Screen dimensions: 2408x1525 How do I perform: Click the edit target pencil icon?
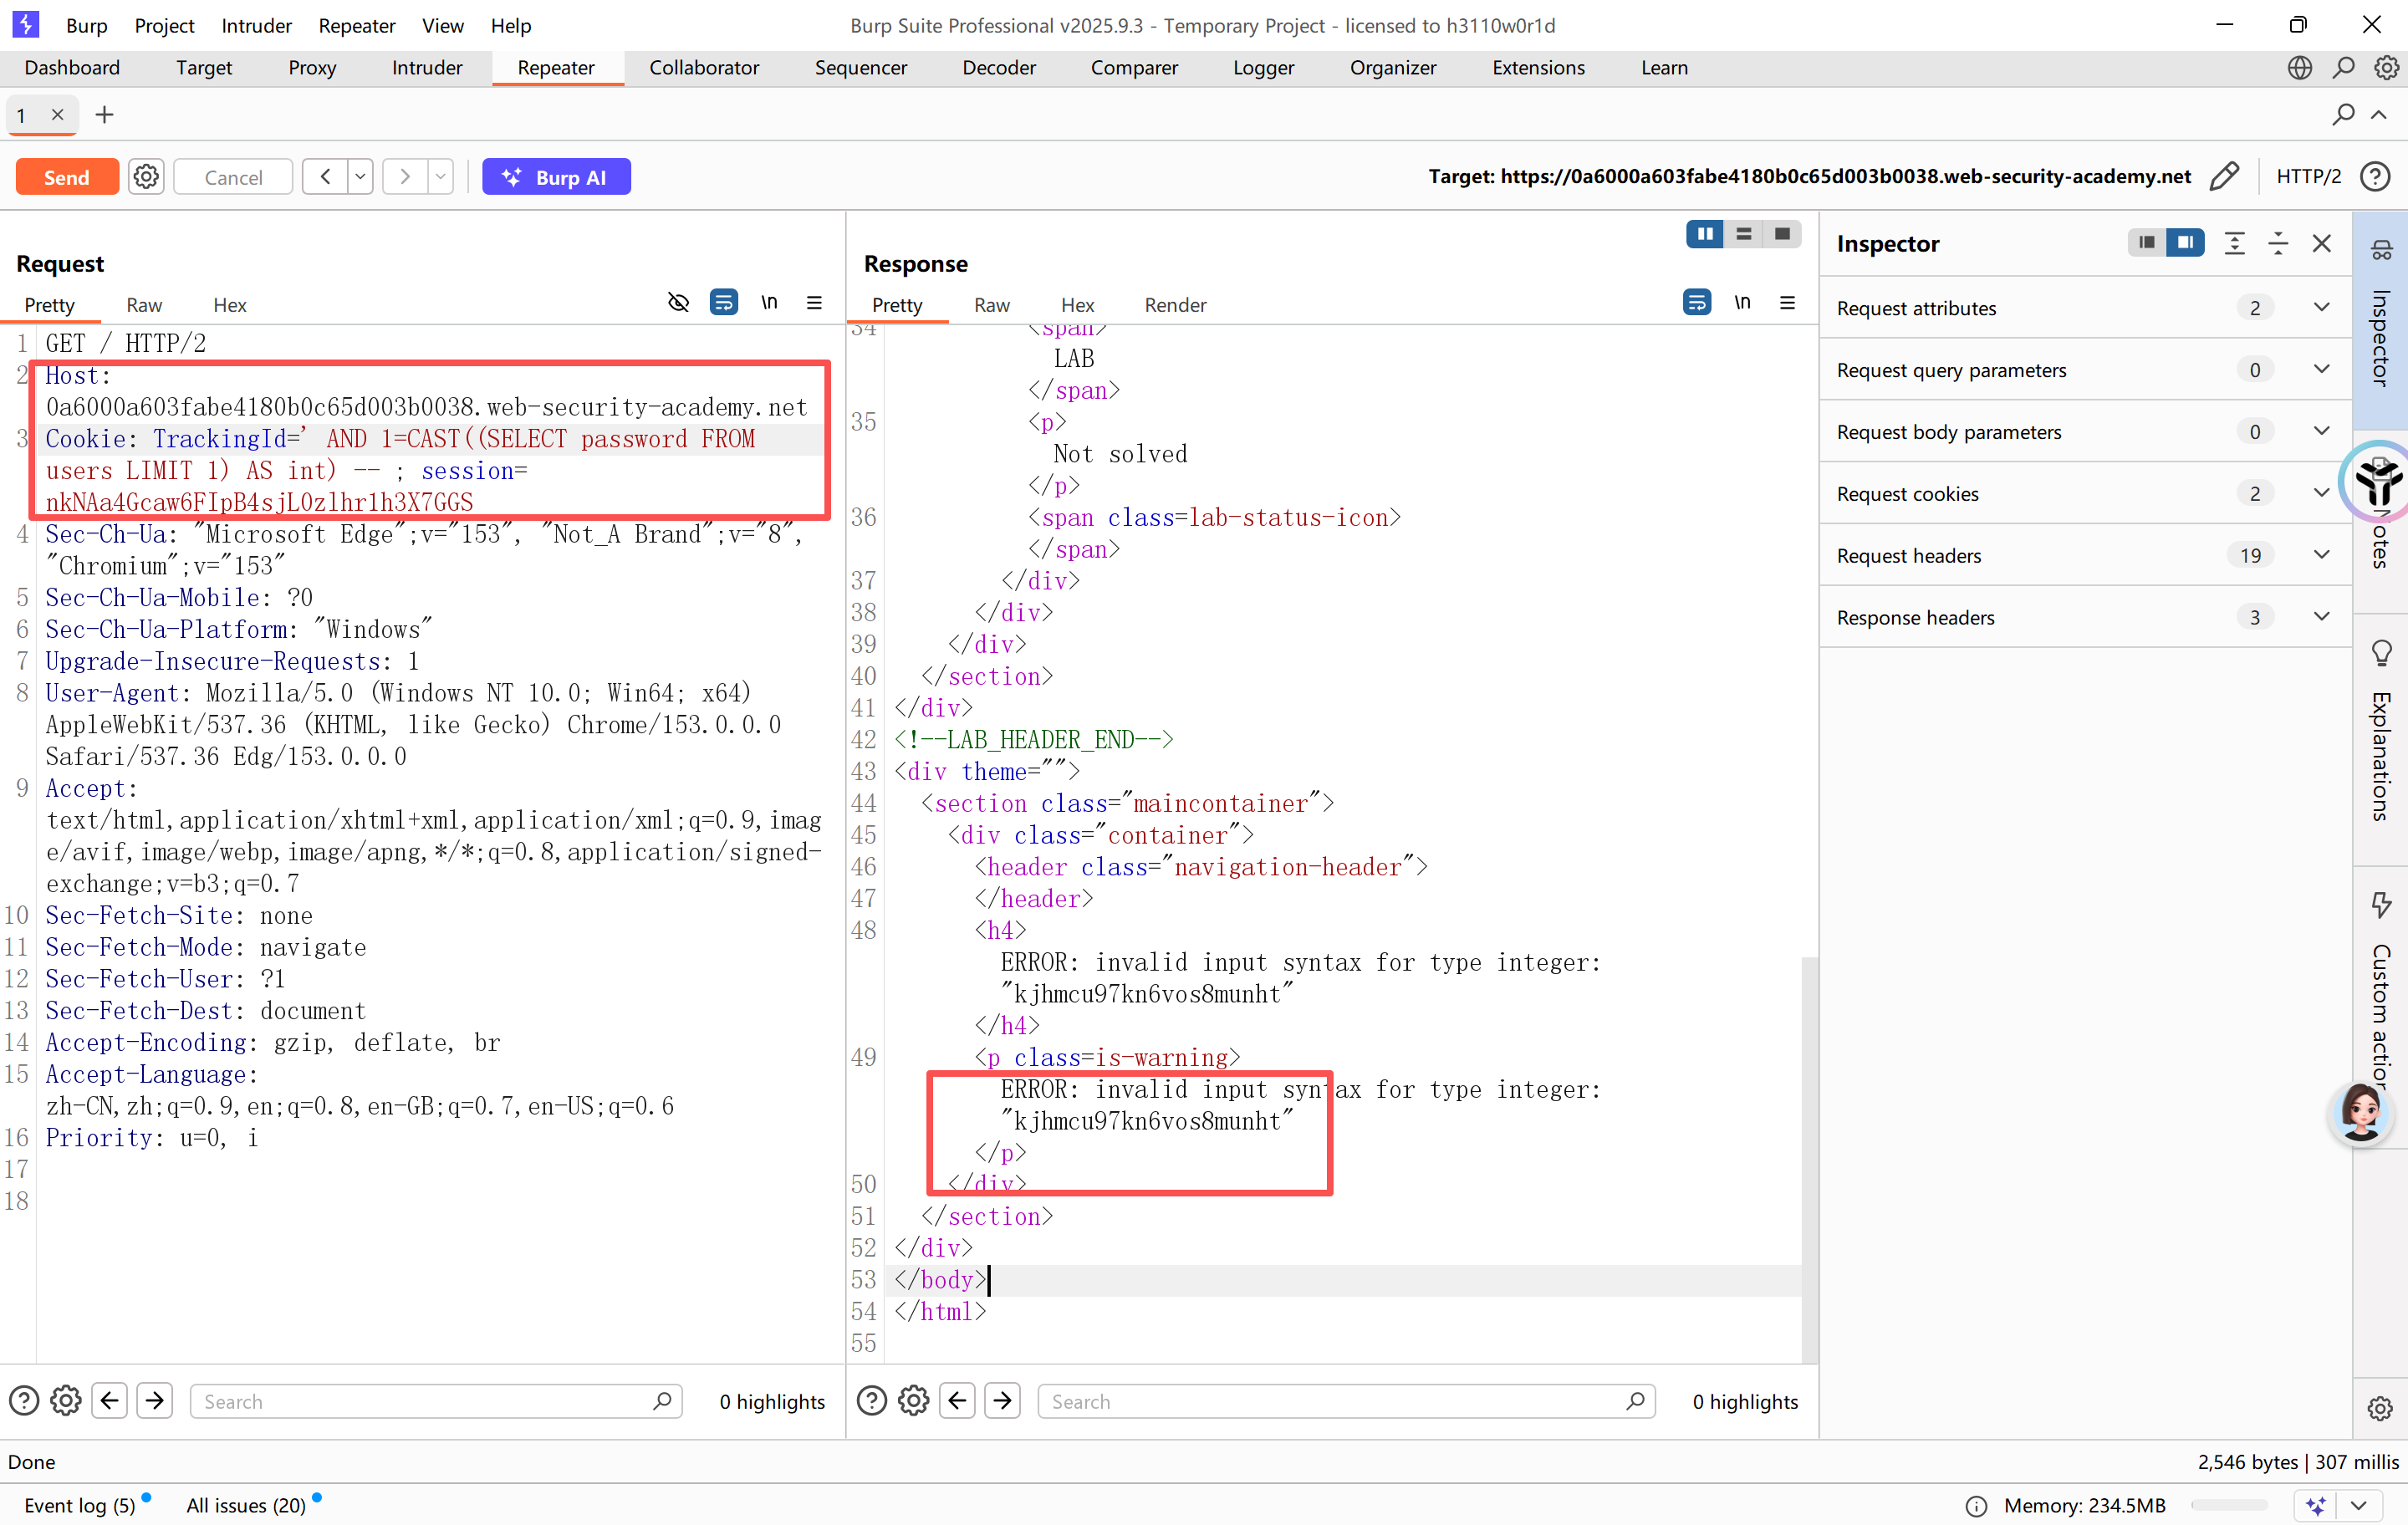[2224, 177]
